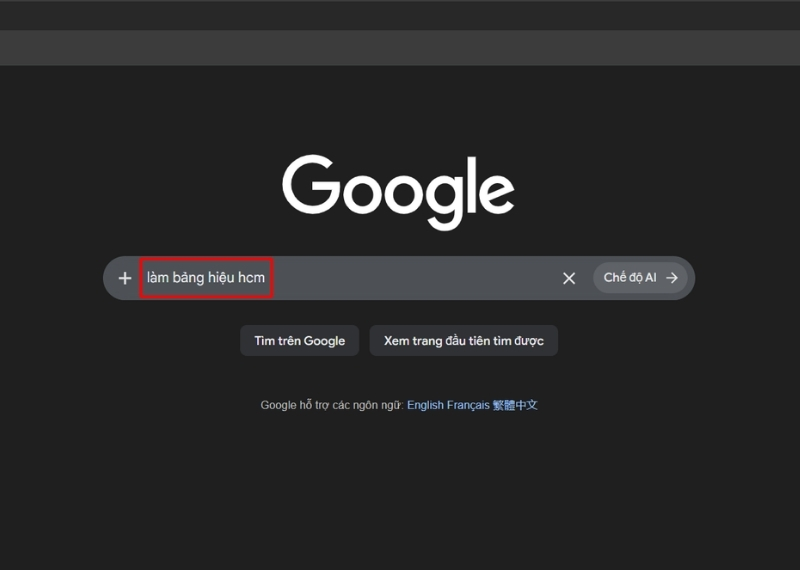Image resolution: width=800 pixels, height=570 pixels.
Task: Place cursor on word làm in query
Action: pyautogui.click(x=158, y=278)
